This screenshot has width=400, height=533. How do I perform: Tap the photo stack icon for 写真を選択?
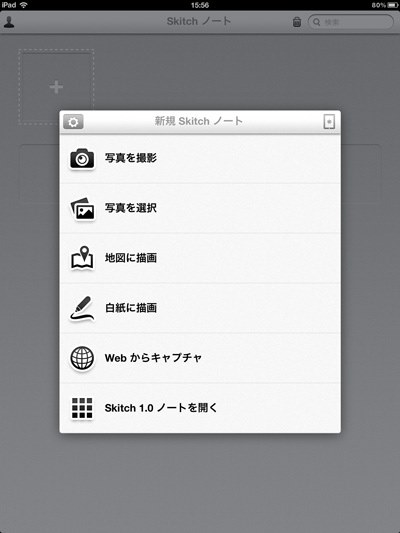click(x=82, y=208)
